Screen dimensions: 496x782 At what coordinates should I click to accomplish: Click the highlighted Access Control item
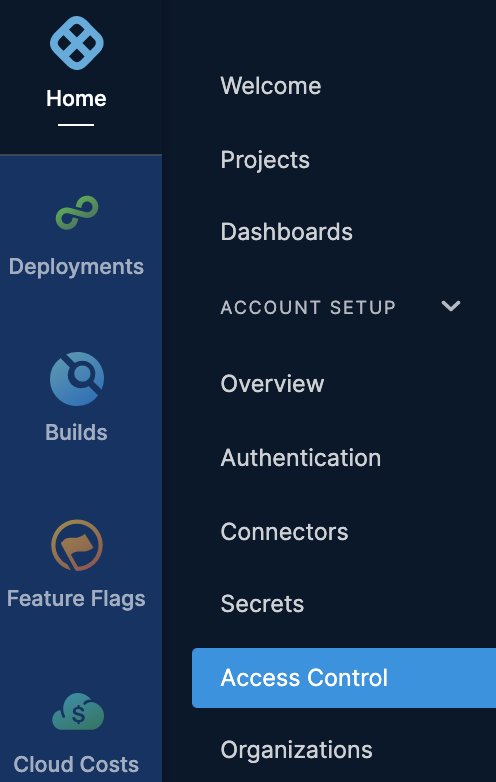344,678
